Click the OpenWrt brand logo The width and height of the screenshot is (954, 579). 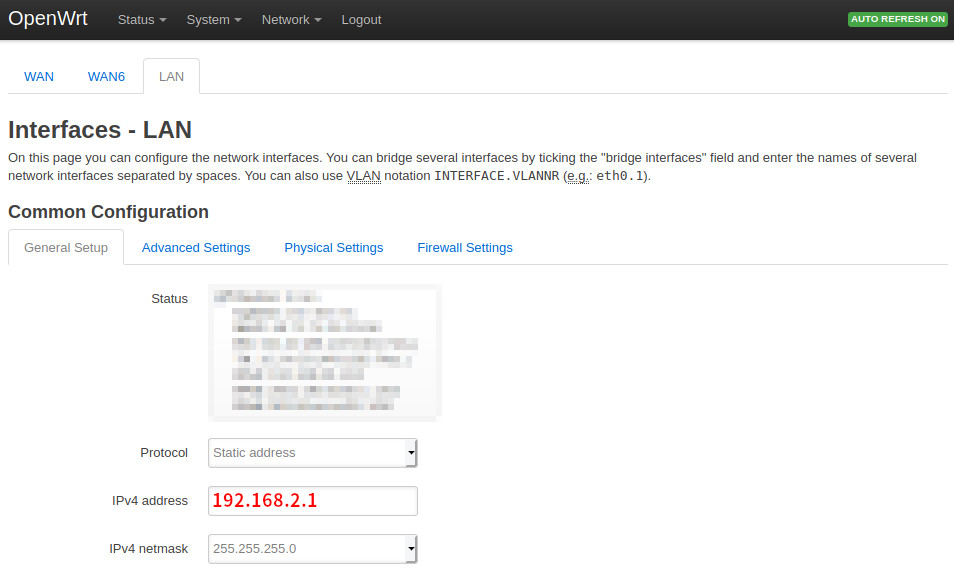[47, 18]
